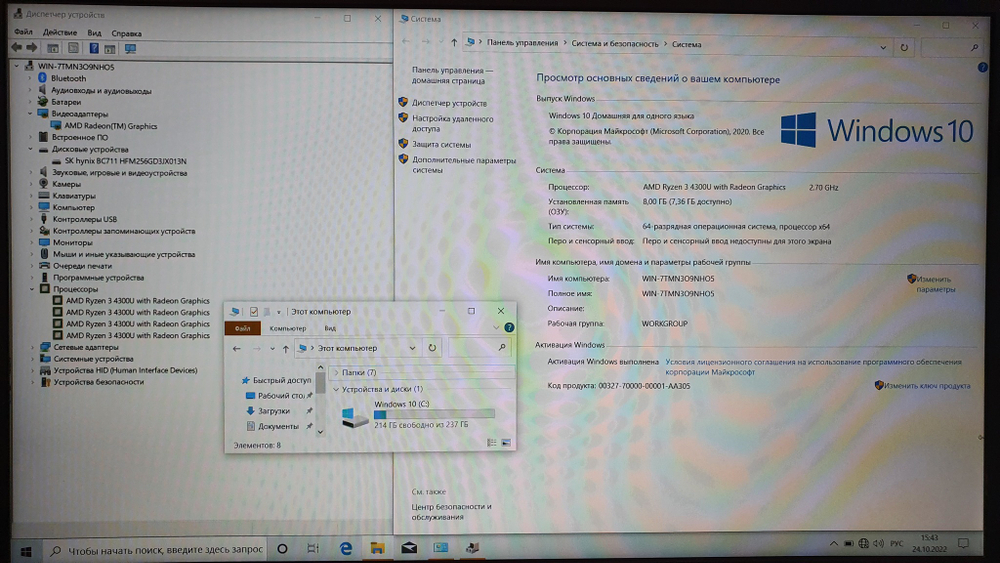
Task: Open File Explorer from the taskbar
Action: coord(377,548)
